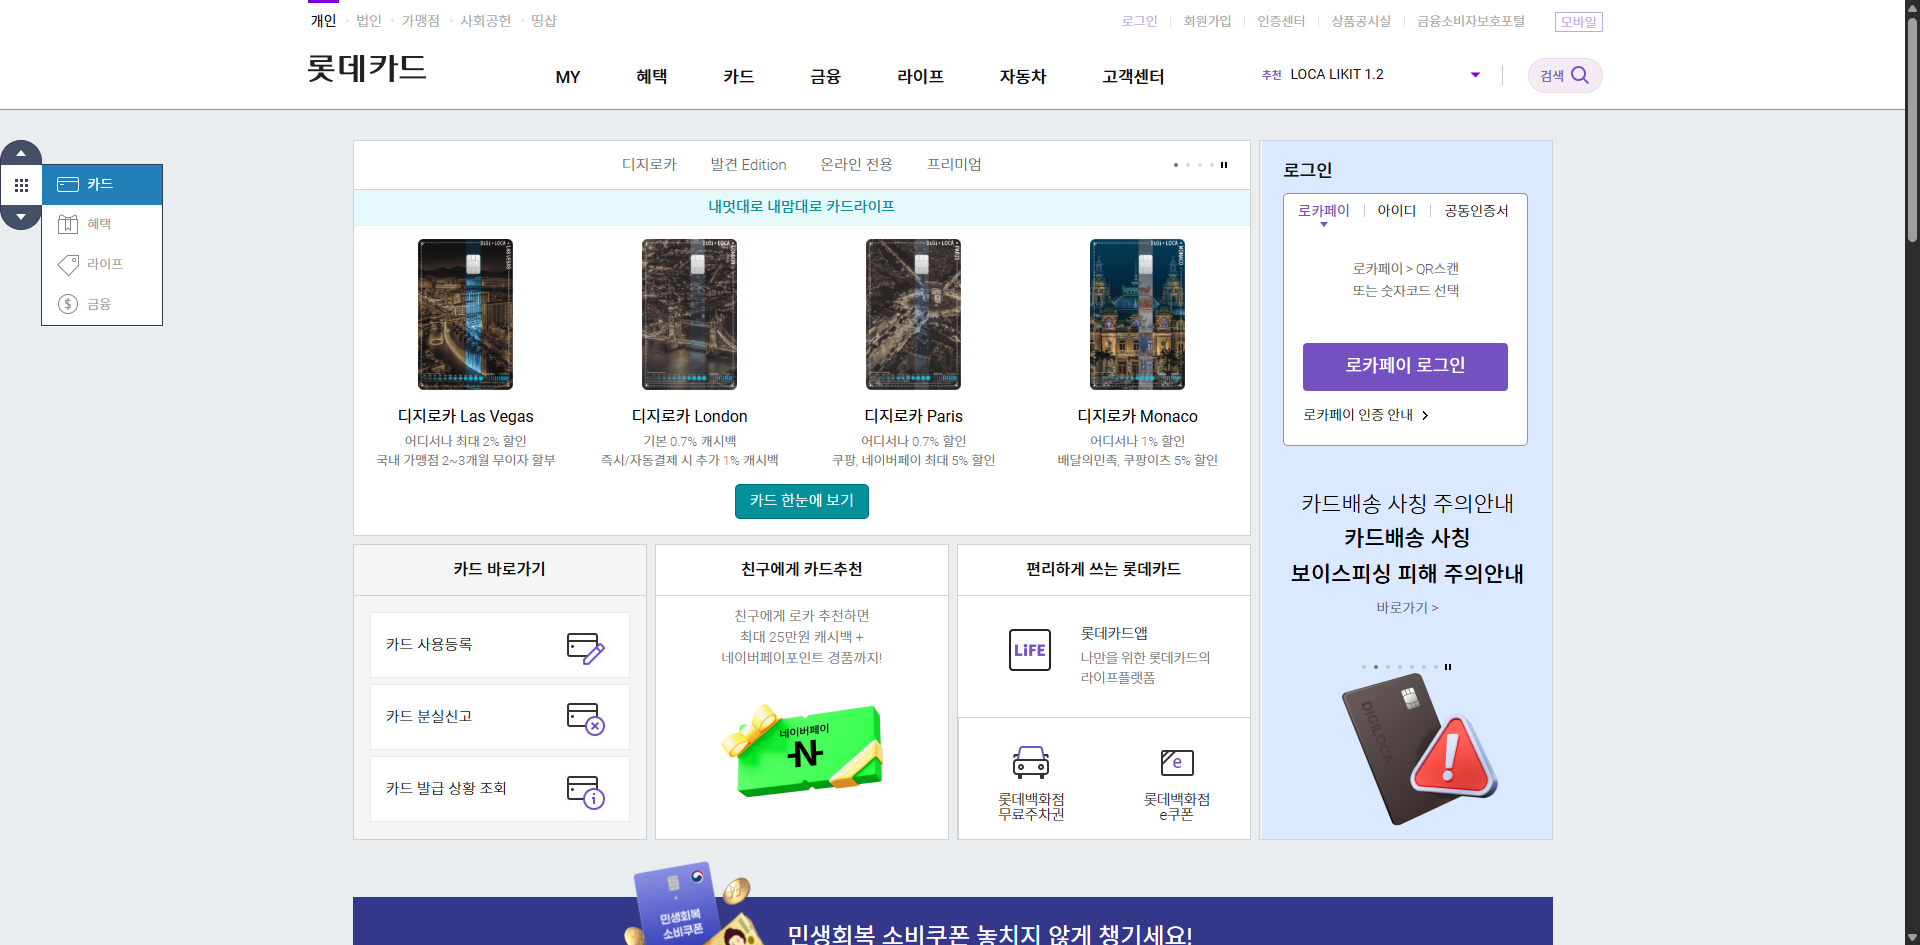Select the second carousel indicator dot
This screenshot has width=1920, height=945.
[1188, 165]
